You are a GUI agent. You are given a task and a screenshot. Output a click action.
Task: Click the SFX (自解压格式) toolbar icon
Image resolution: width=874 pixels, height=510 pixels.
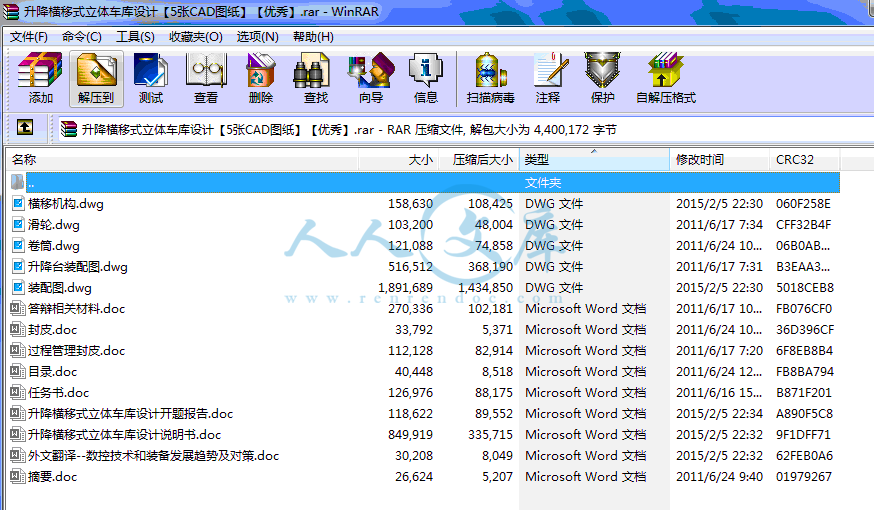[x=666, y=79]
